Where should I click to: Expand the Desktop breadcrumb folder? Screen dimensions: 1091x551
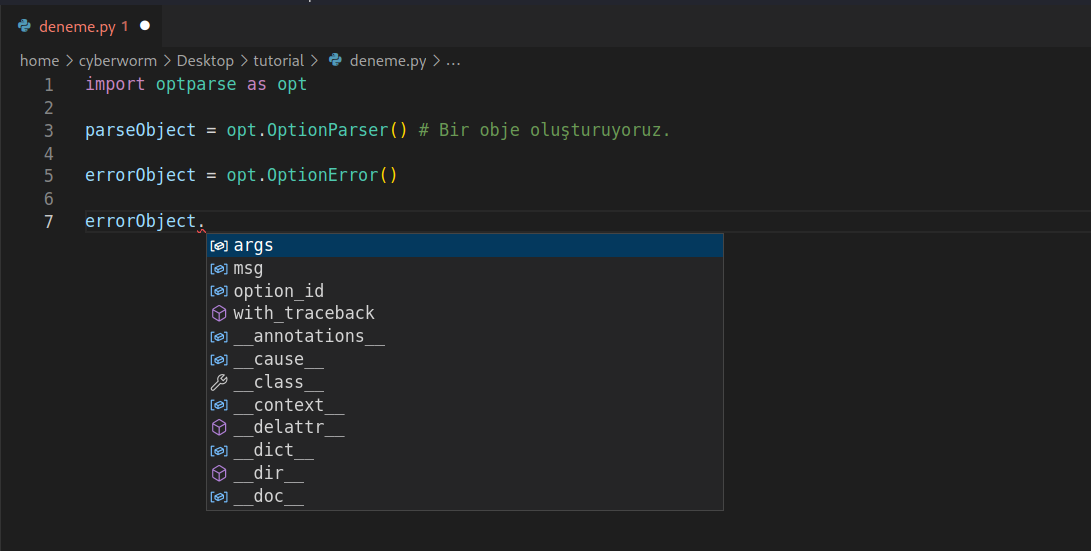point(205,61)
